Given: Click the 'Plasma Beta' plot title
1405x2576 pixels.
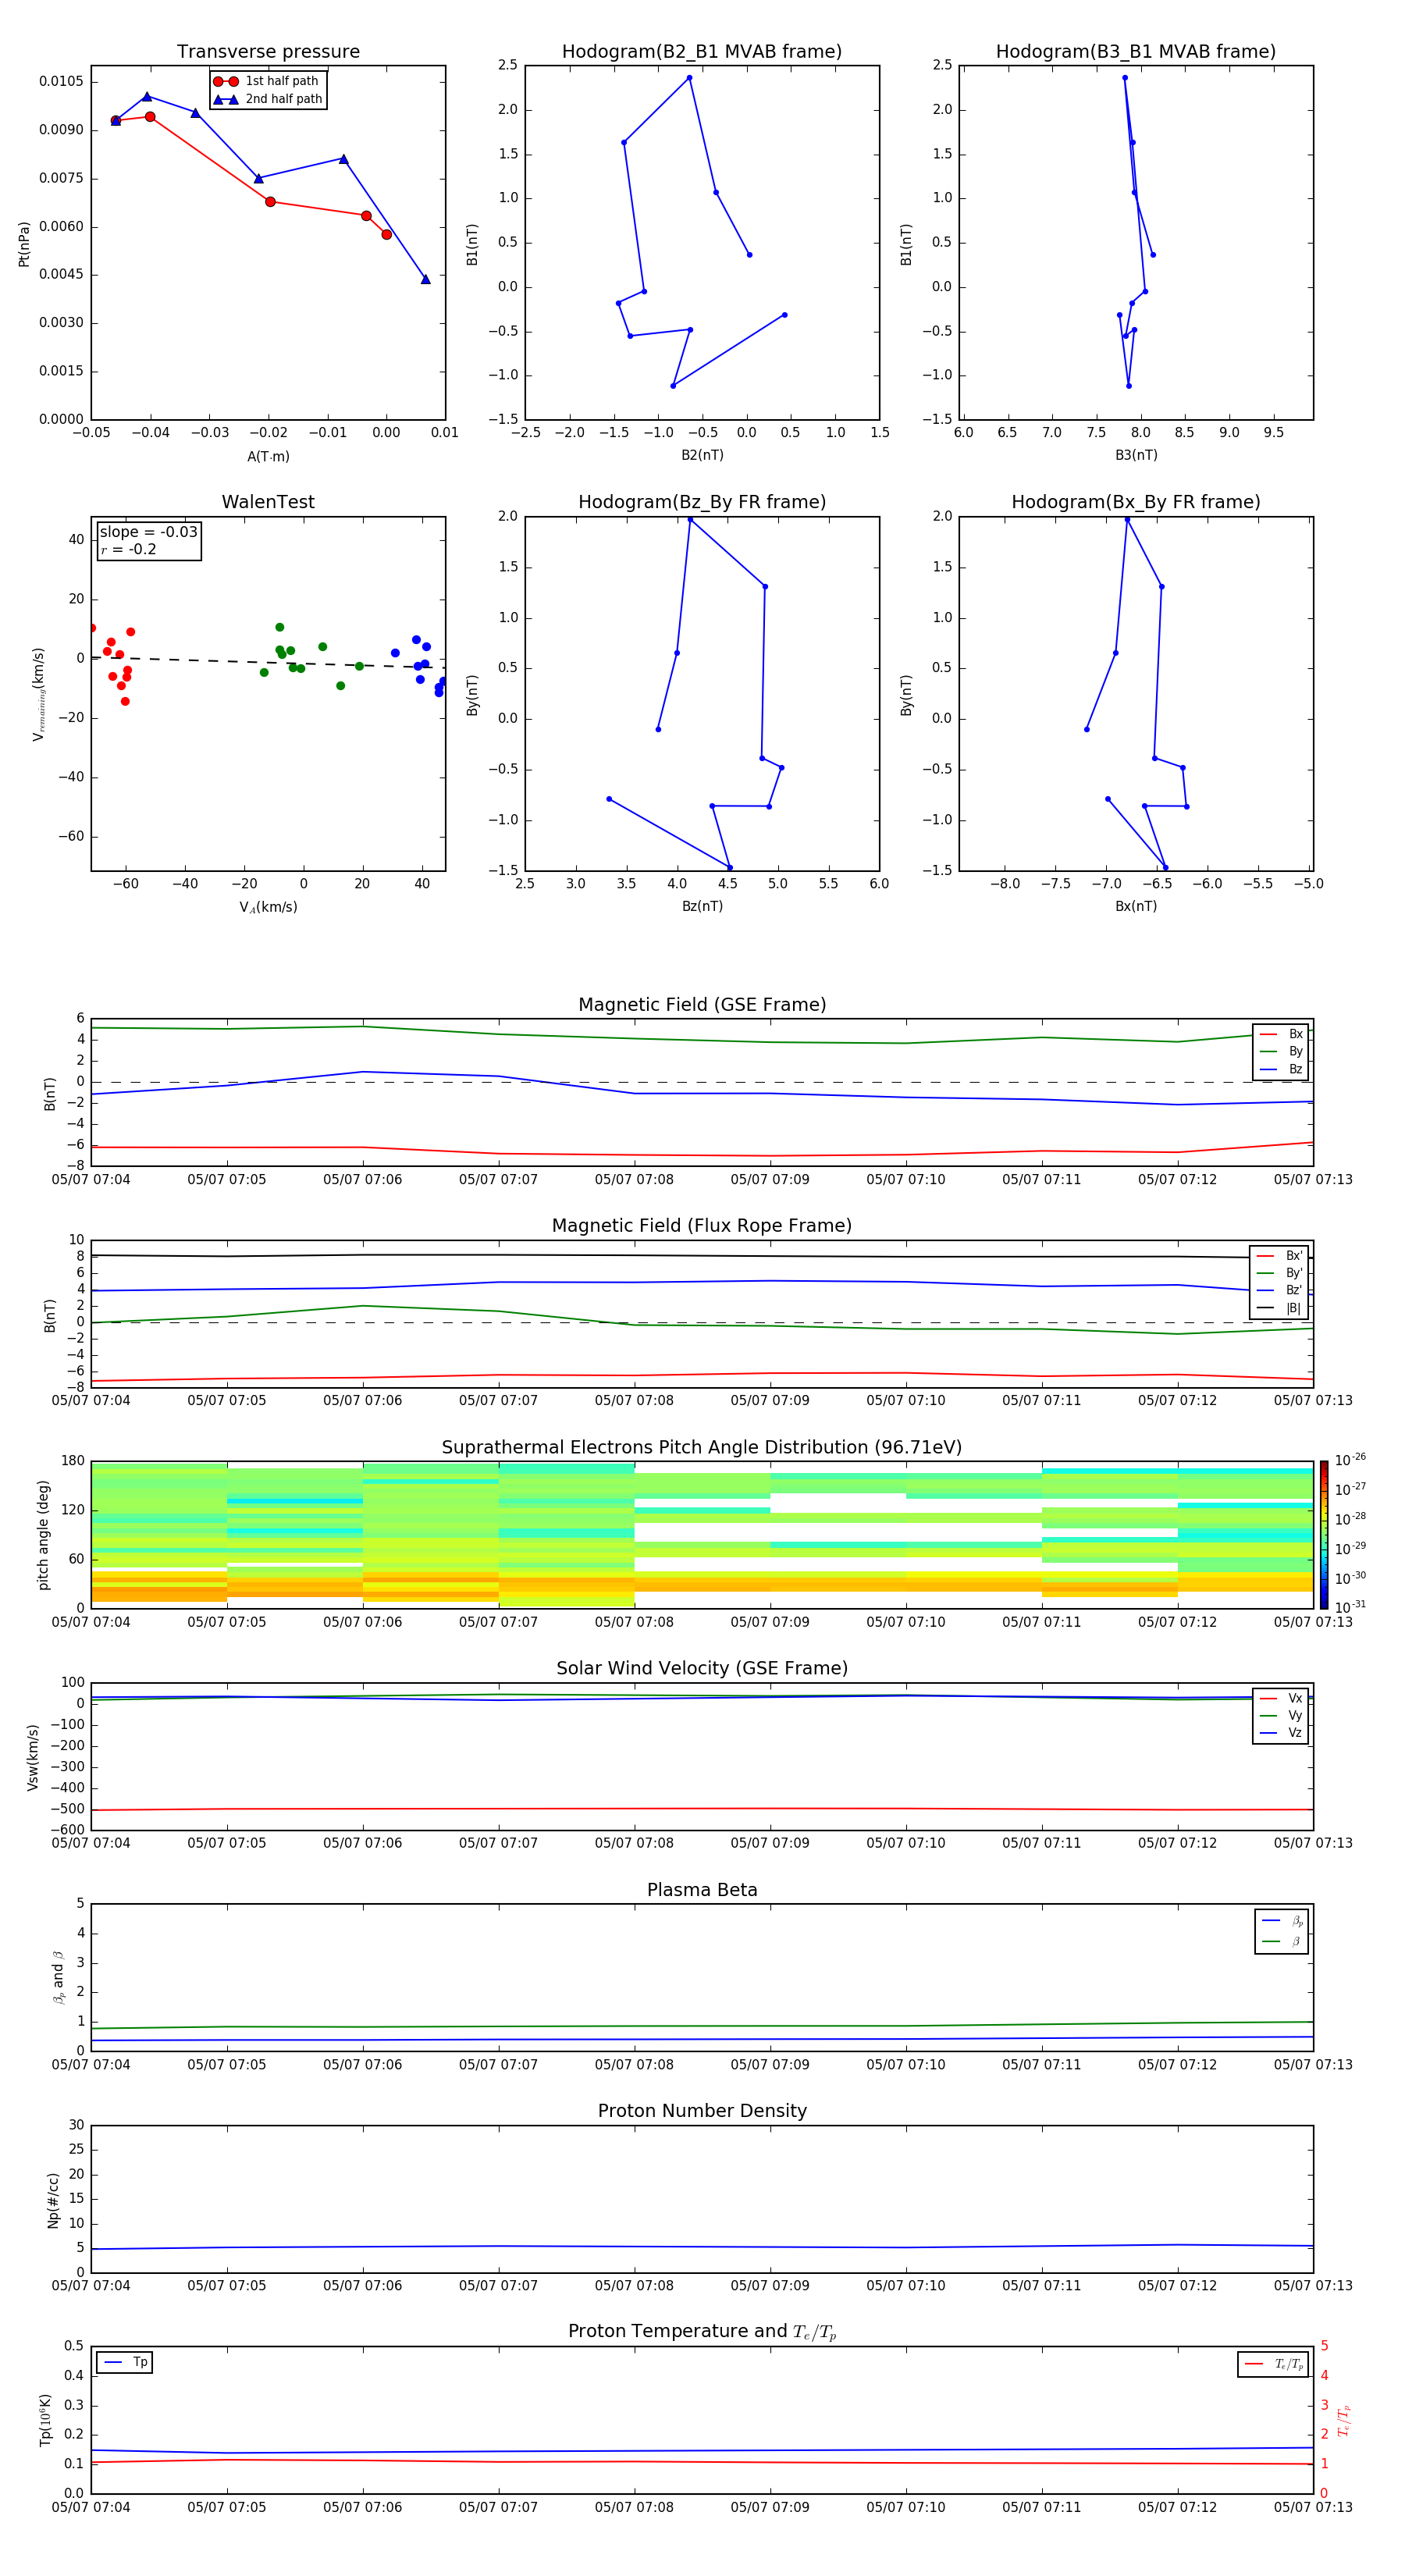Looking at the screenshot, I should (x=702, y=1890).
